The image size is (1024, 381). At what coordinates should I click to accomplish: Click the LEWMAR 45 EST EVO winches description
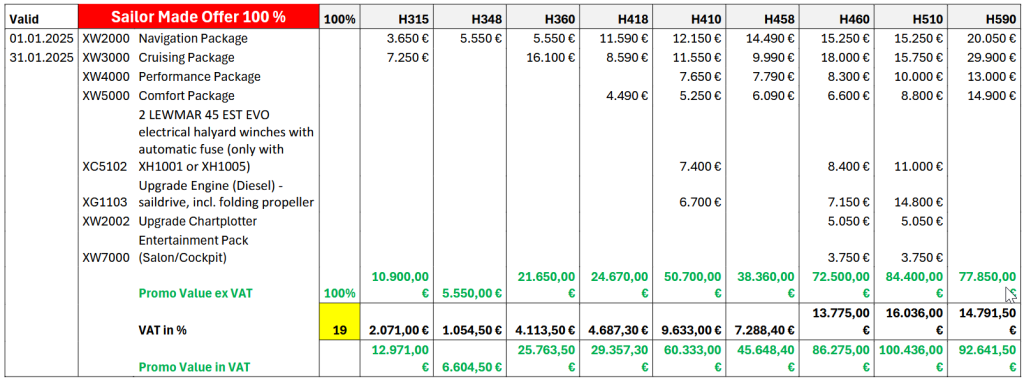226,141
